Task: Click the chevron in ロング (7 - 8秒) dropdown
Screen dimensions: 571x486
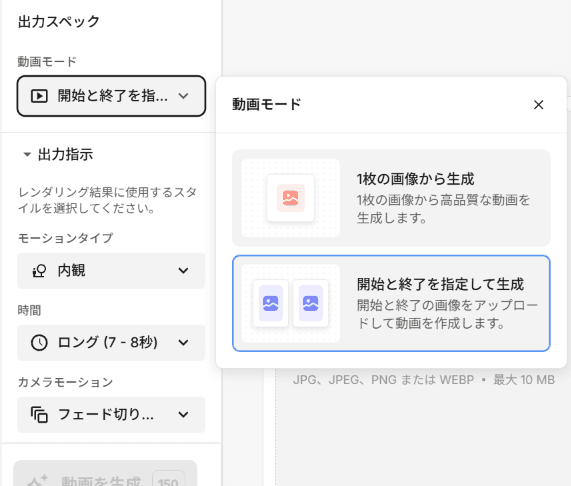Action: point(183,343)
